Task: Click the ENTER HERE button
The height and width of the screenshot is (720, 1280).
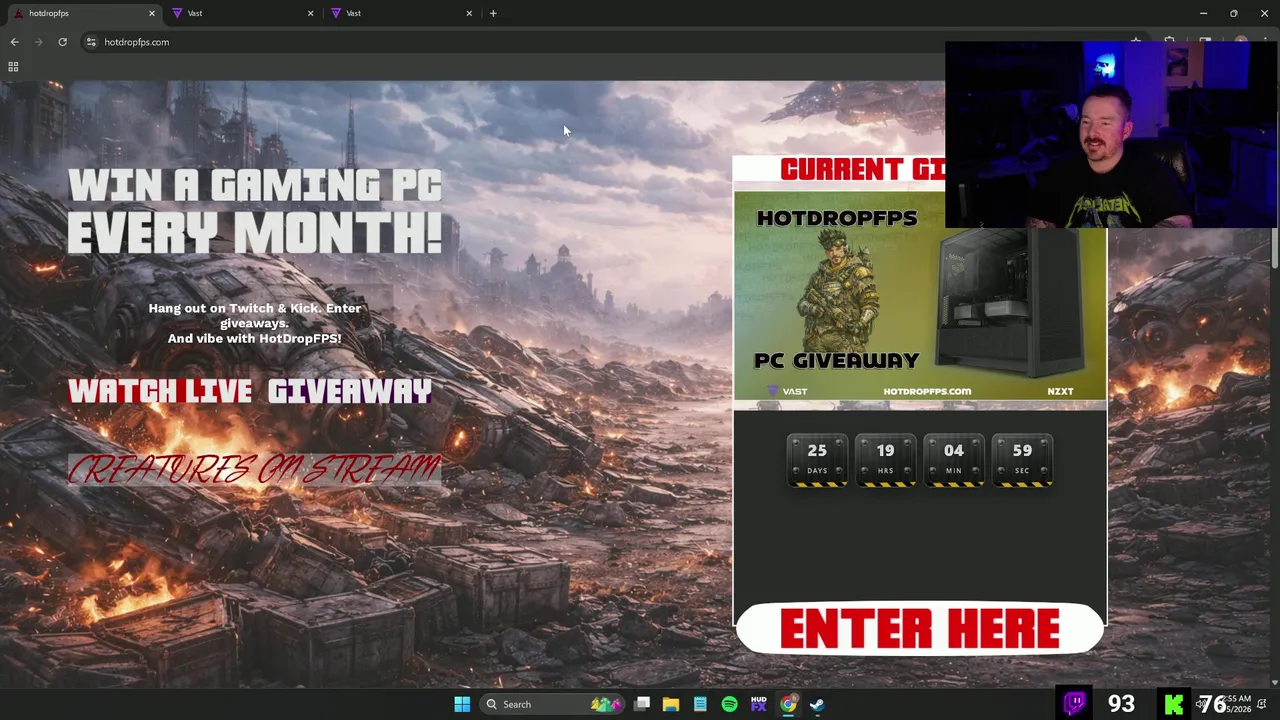Action: click(x=920, y=629)
